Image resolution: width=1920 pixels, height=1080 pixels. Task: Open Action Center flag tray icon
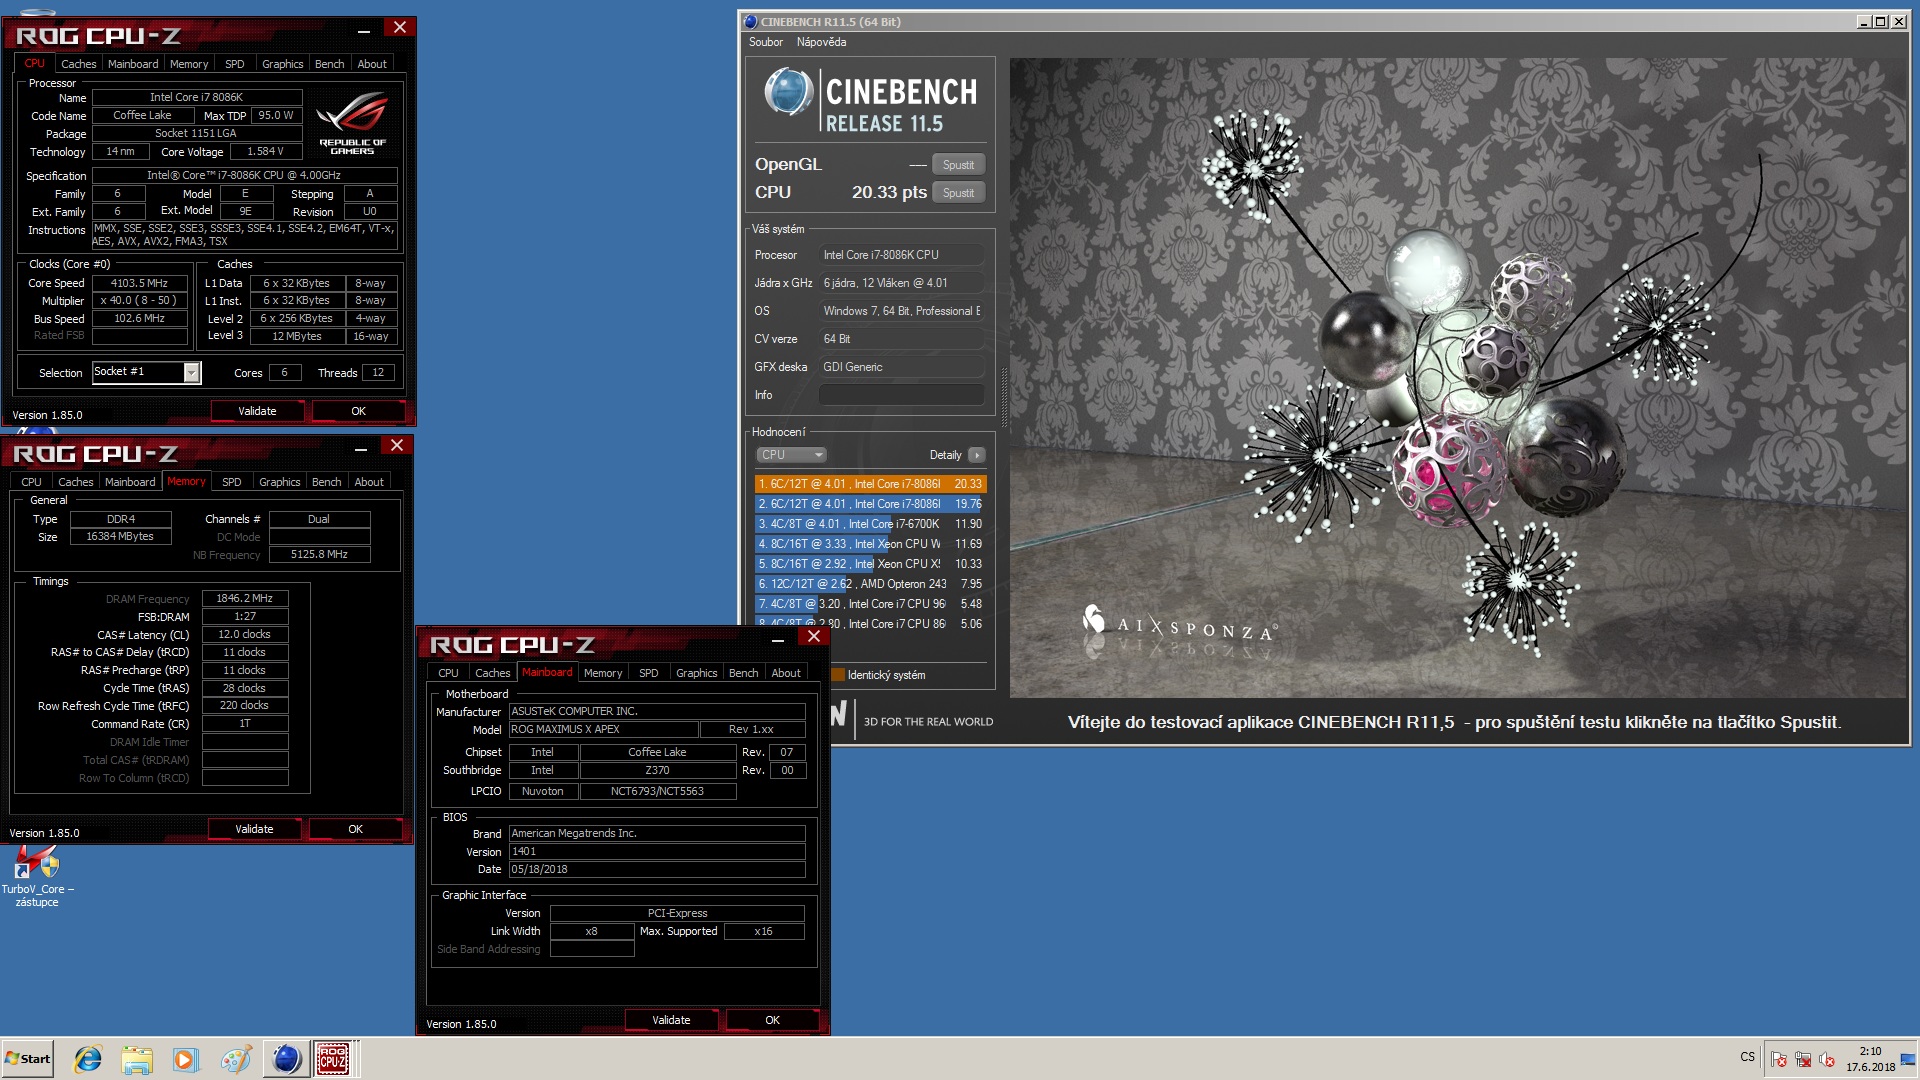pyautogui.click(x=1779, y=1059)
